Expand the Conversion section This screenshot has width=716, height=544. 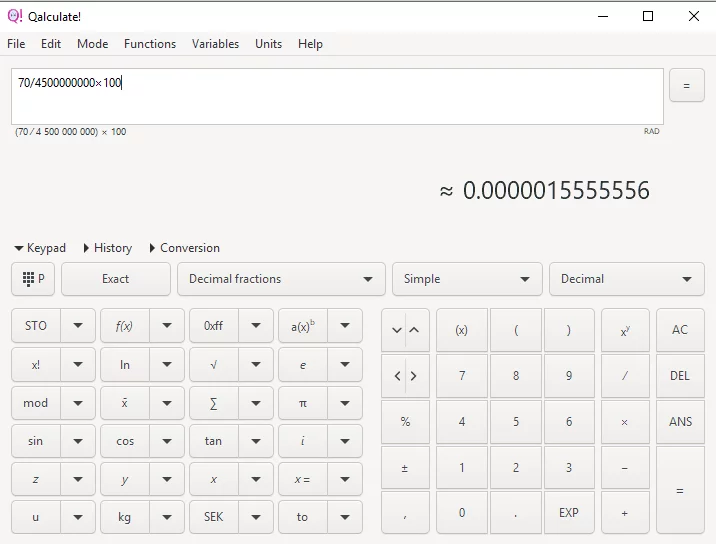[x=184, y=248]
